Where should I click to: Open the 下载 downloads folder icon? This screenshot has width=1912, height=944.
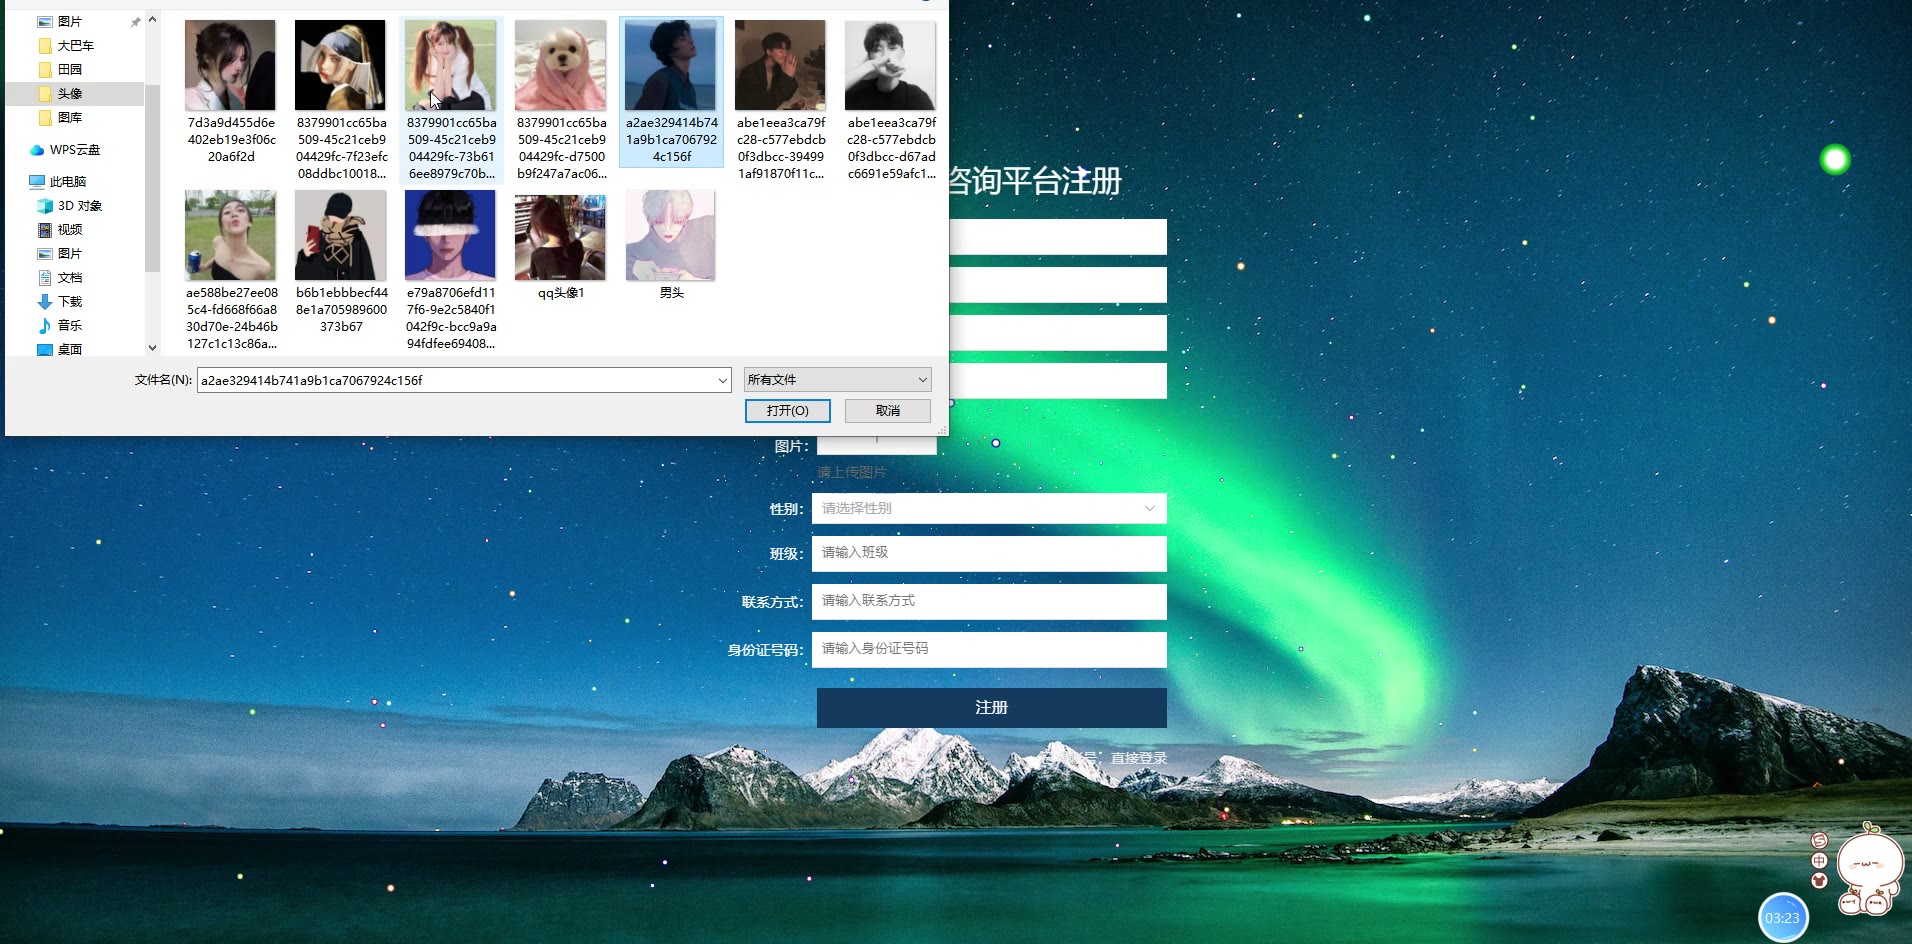pyautogui.click(x=45, y=302)
